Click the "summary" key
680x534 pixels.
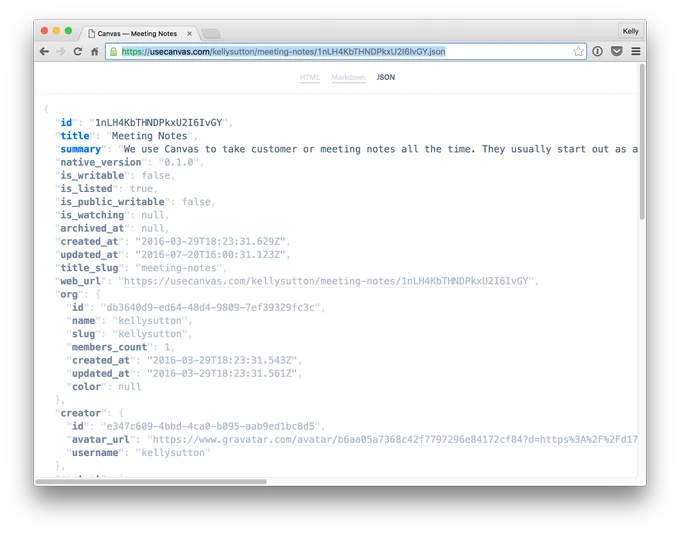click(x=81, y=149)
